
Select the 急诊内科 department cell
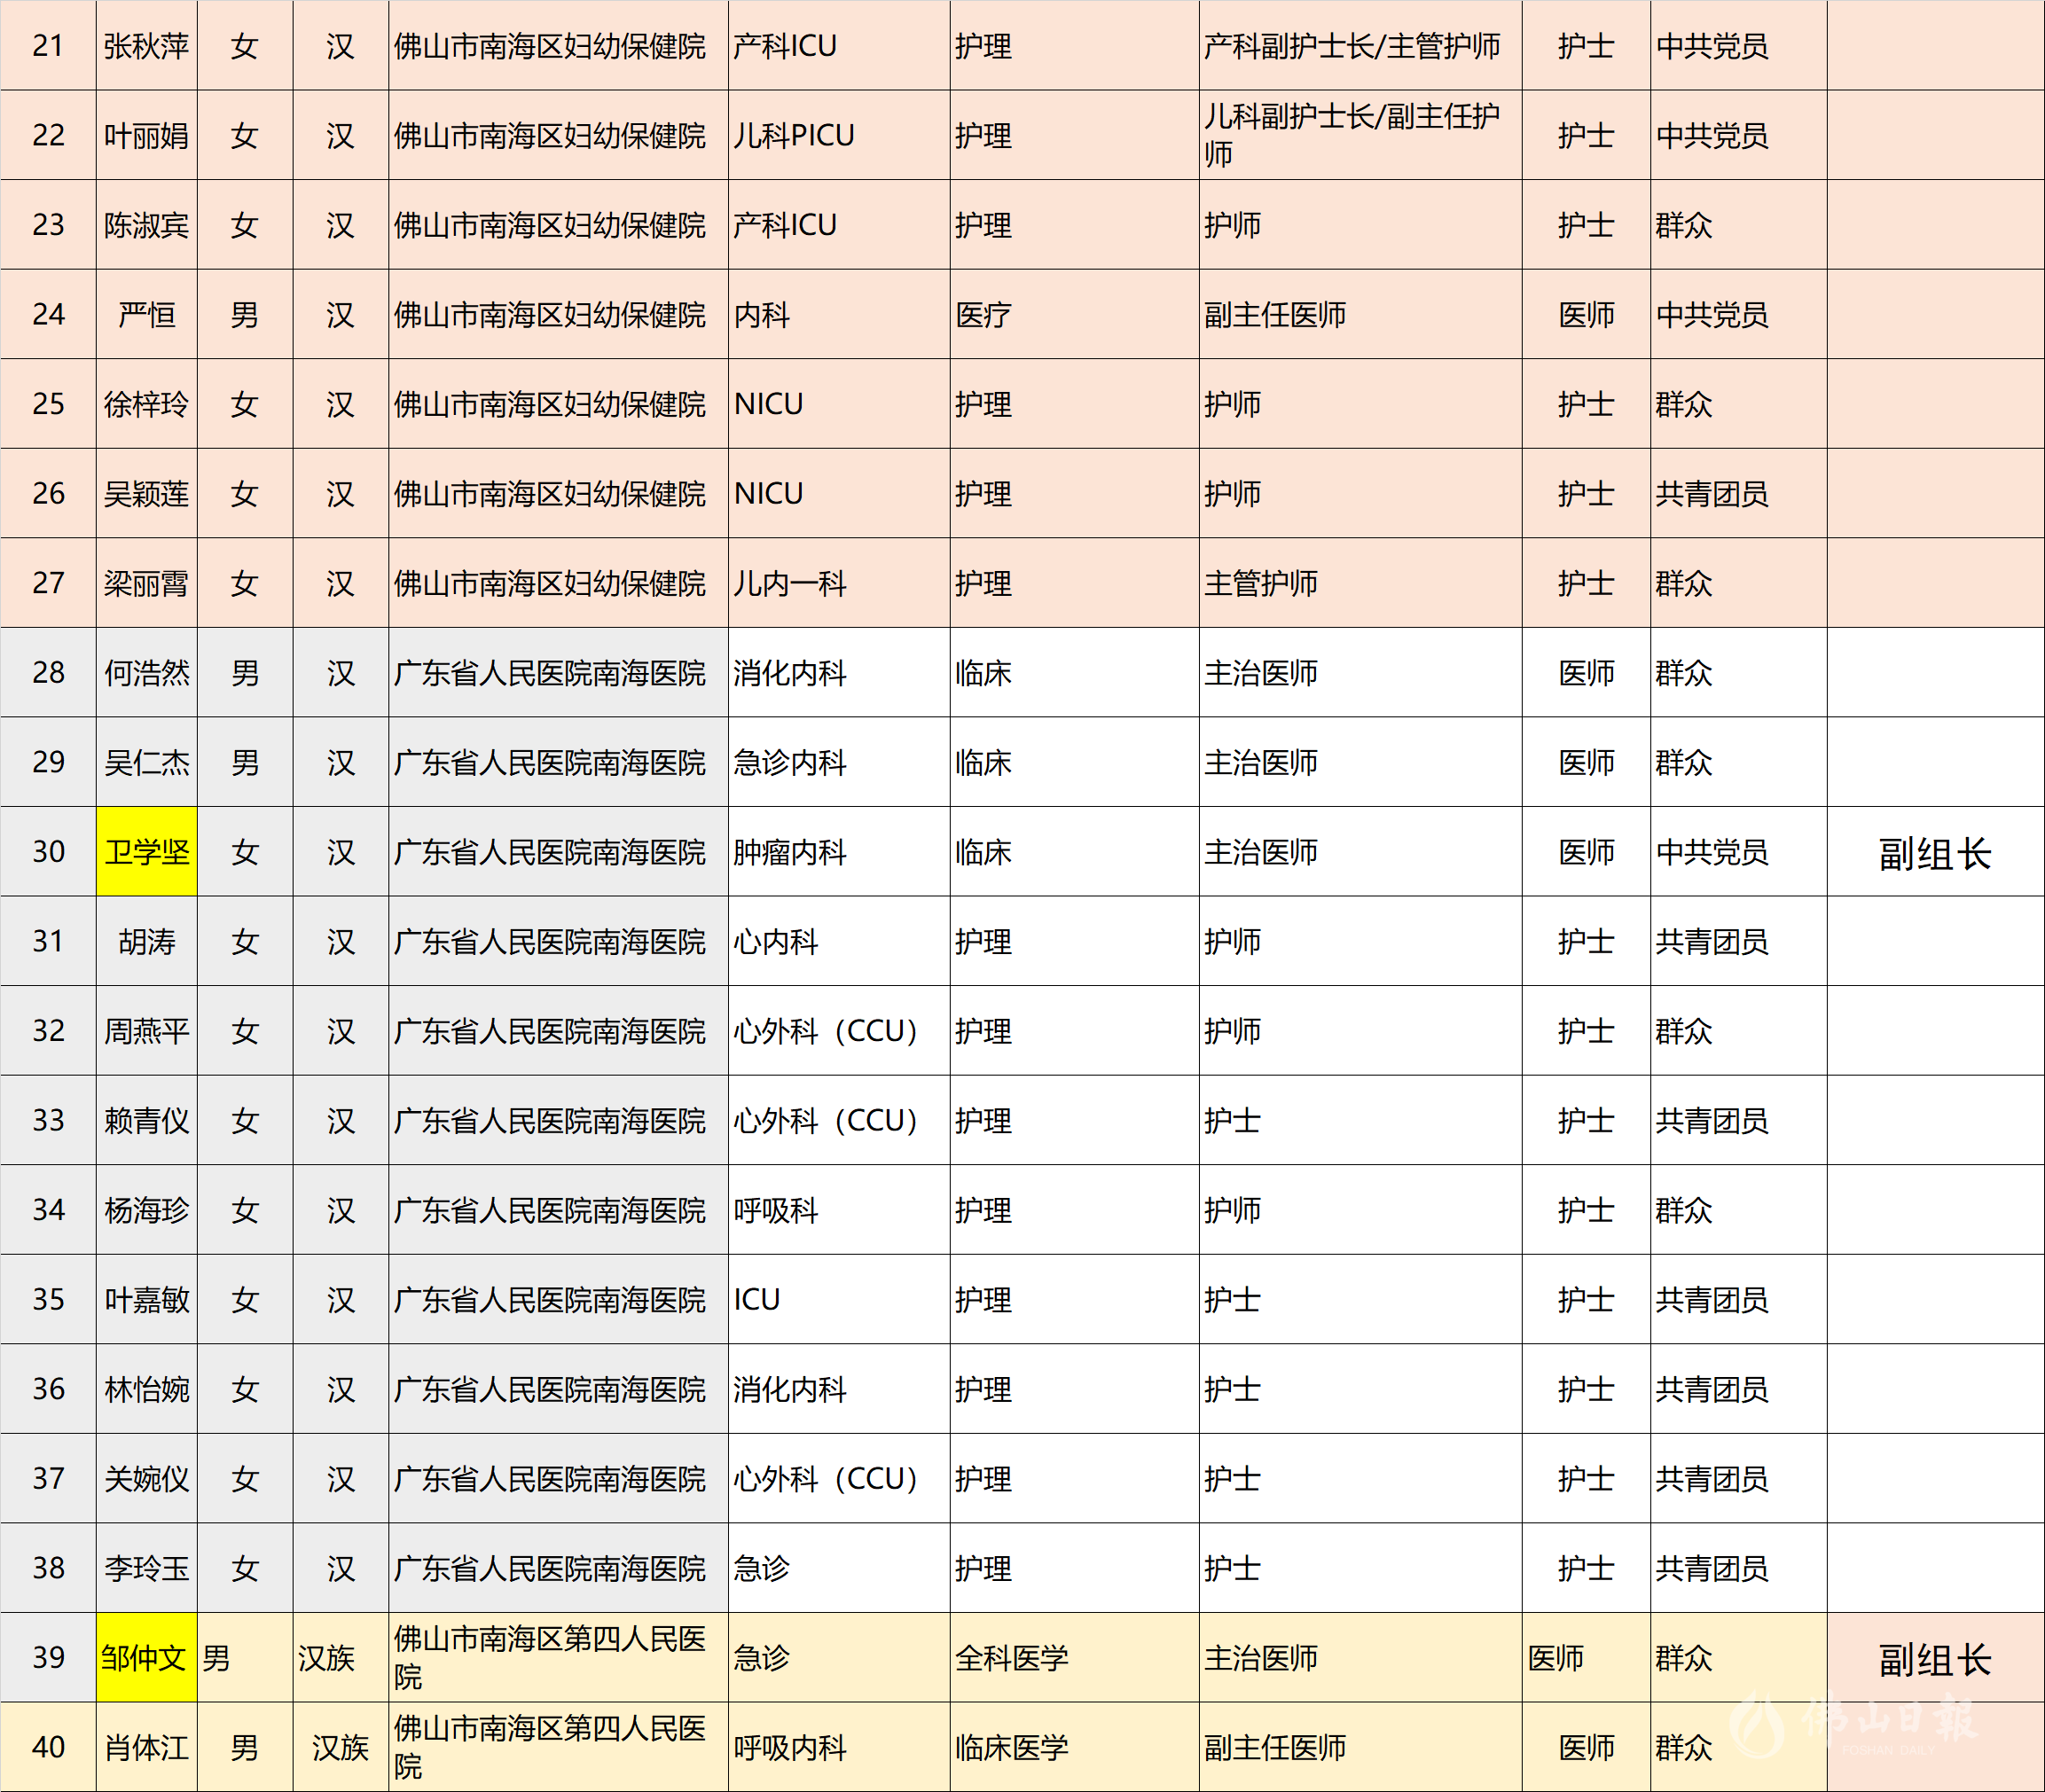pyautogui.click(x=839, y=762)
